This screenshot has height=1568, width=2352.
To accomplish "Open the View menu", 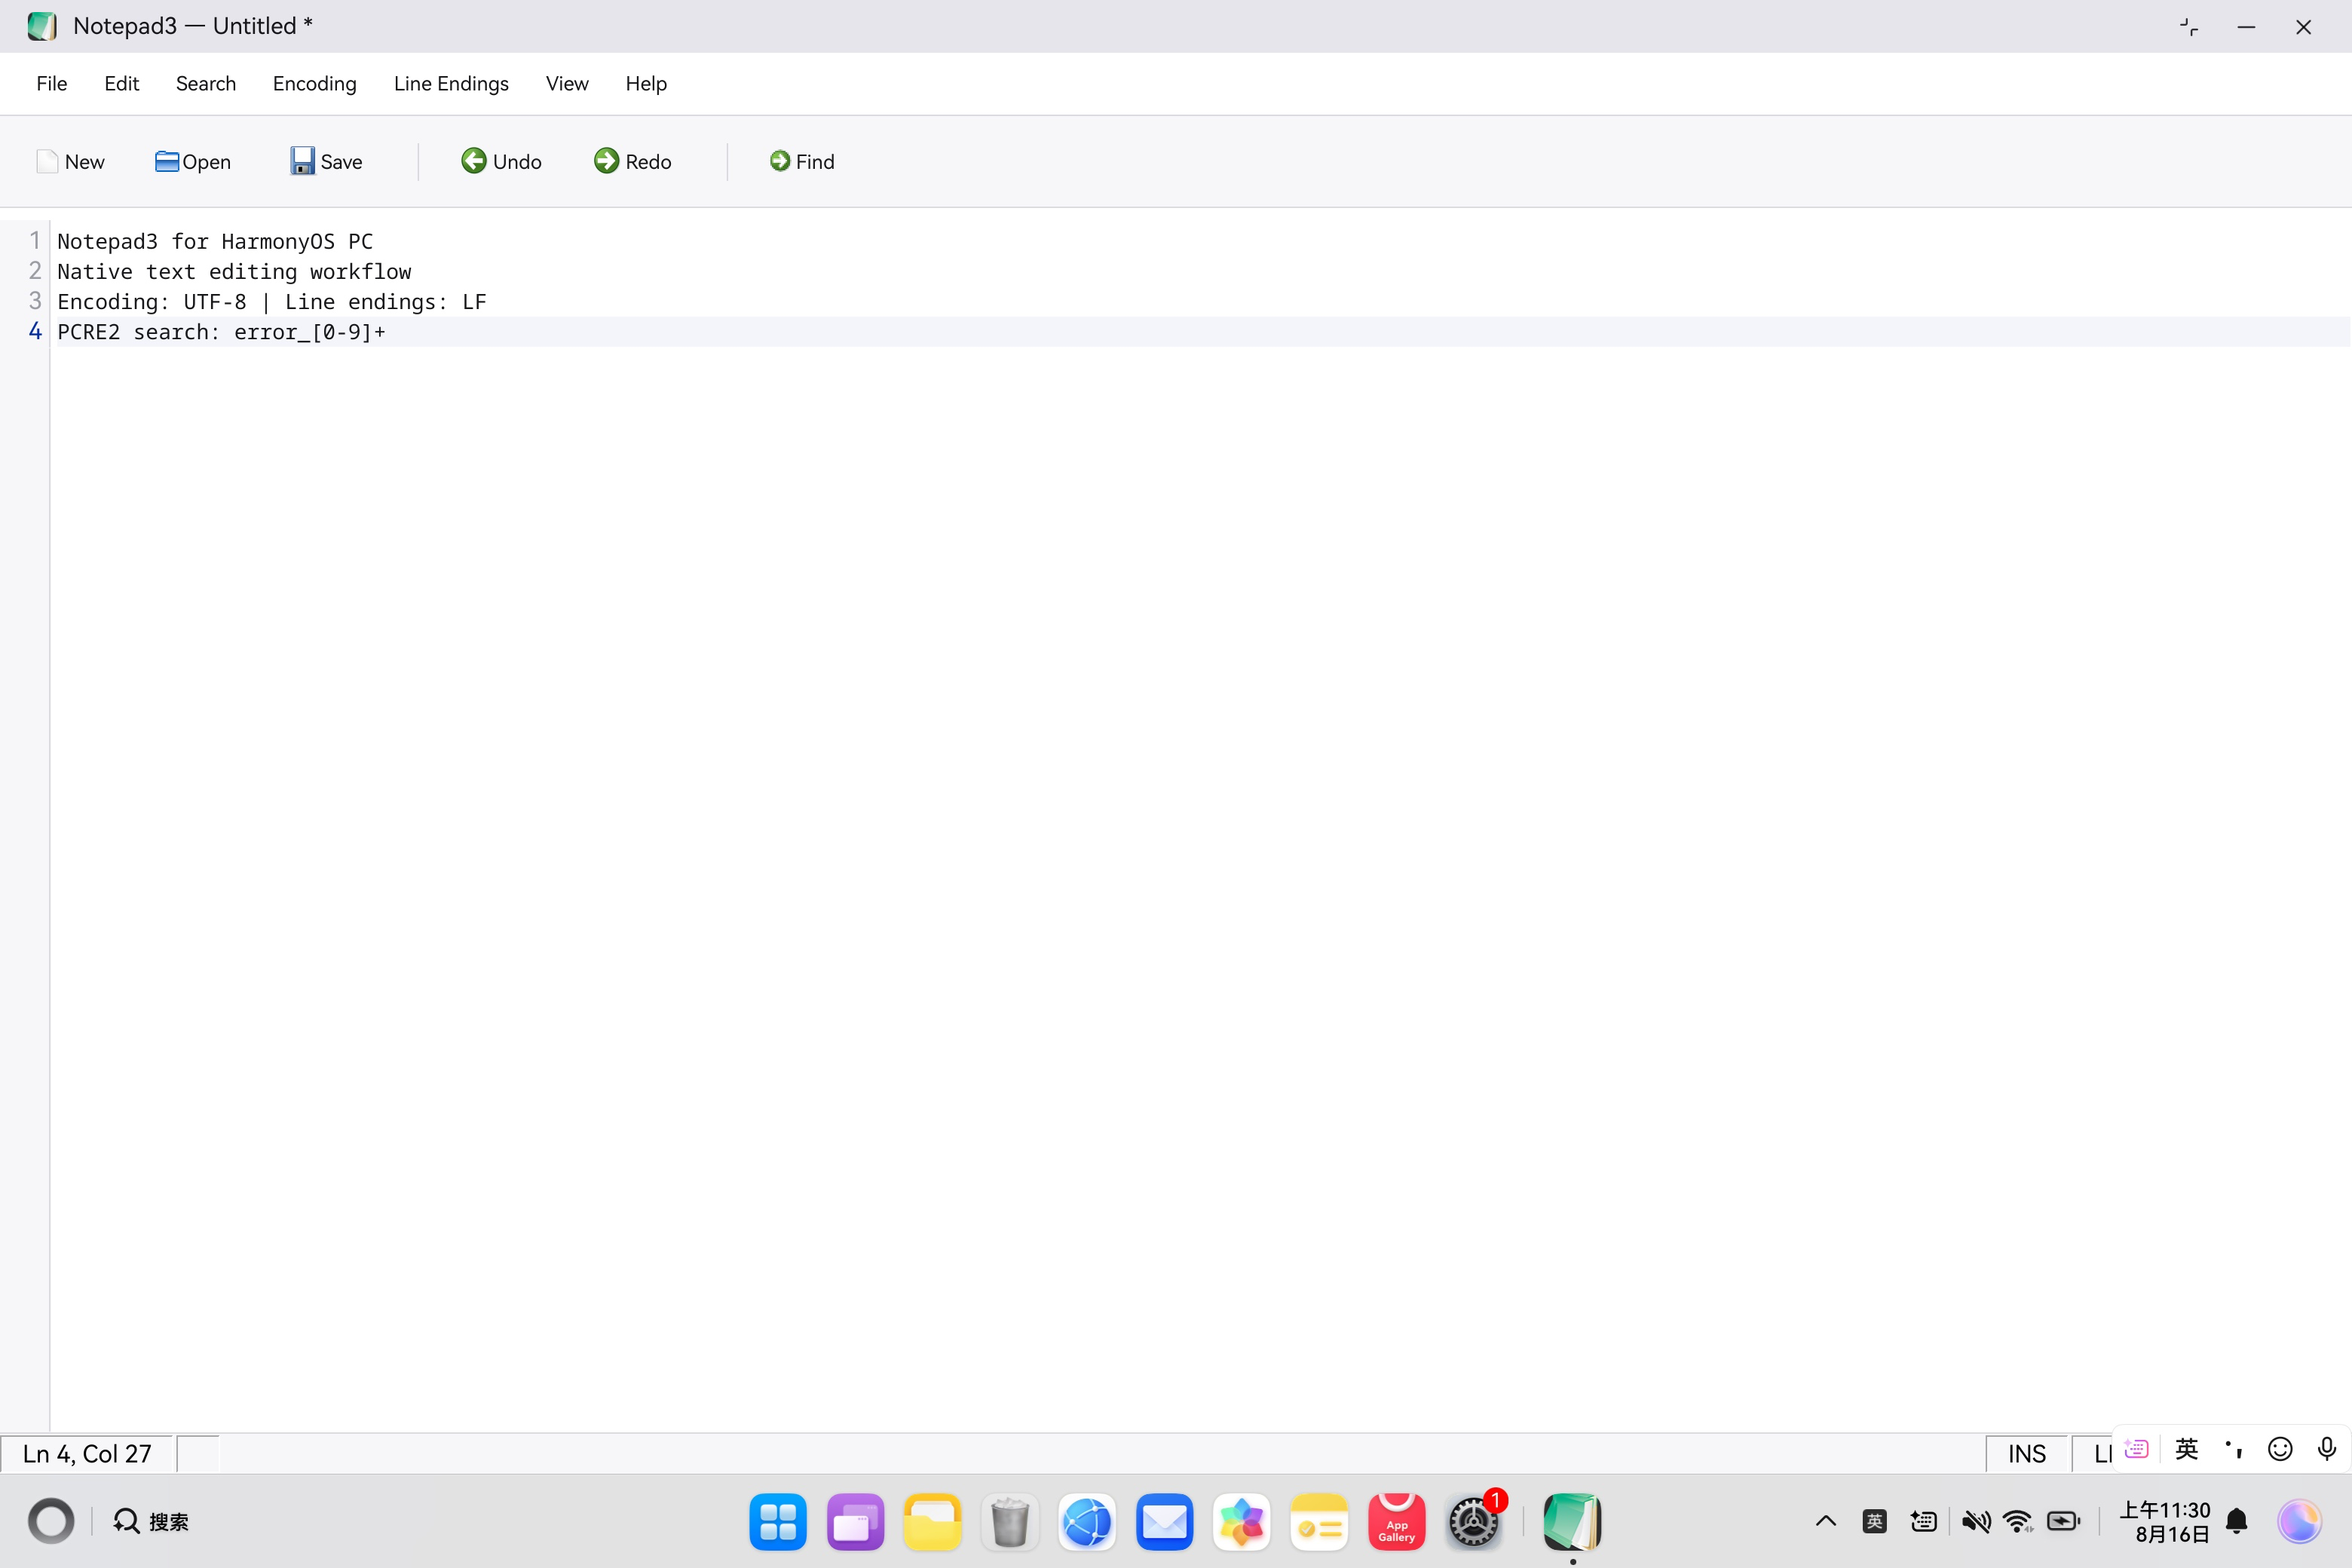I will coord(567,84).
